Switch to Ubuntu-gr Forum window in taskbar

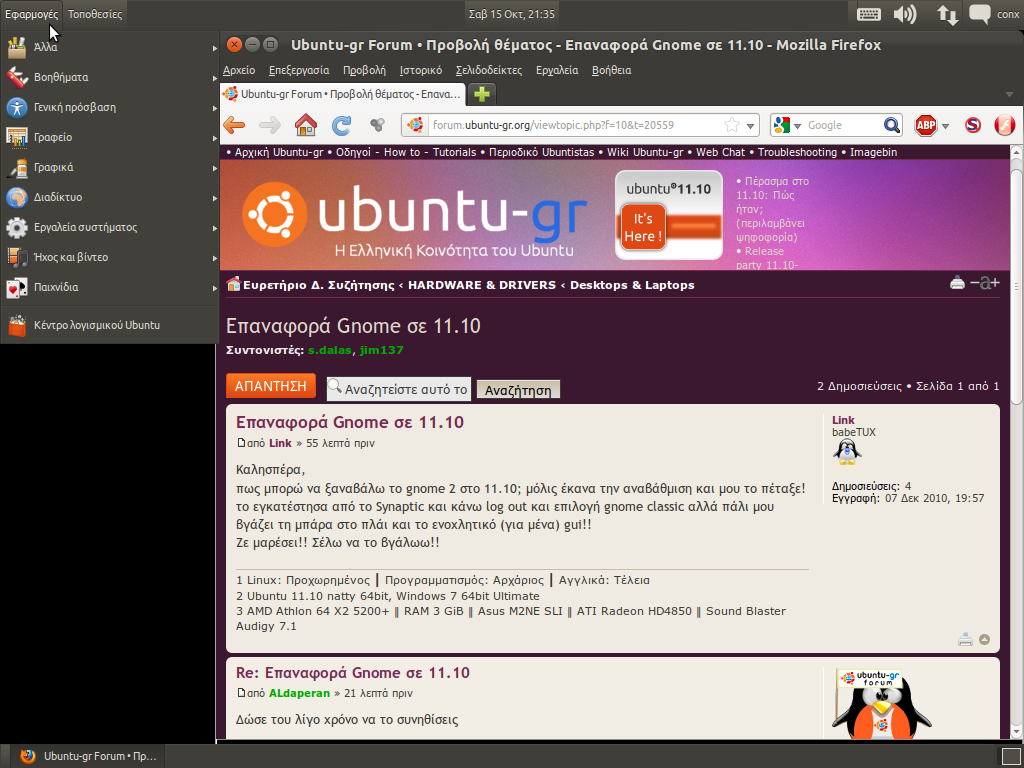(88, 756)
